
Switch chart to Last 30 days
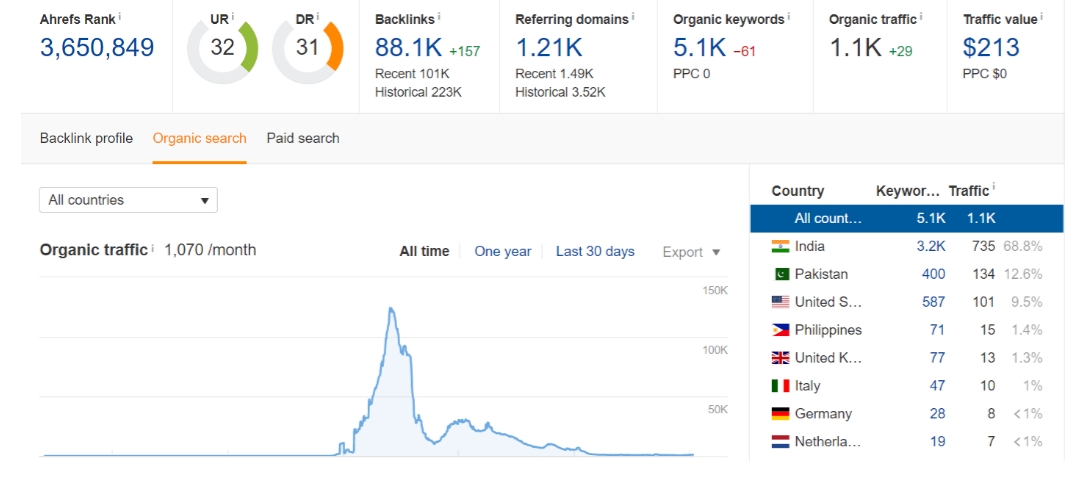[x=595, y=251]
